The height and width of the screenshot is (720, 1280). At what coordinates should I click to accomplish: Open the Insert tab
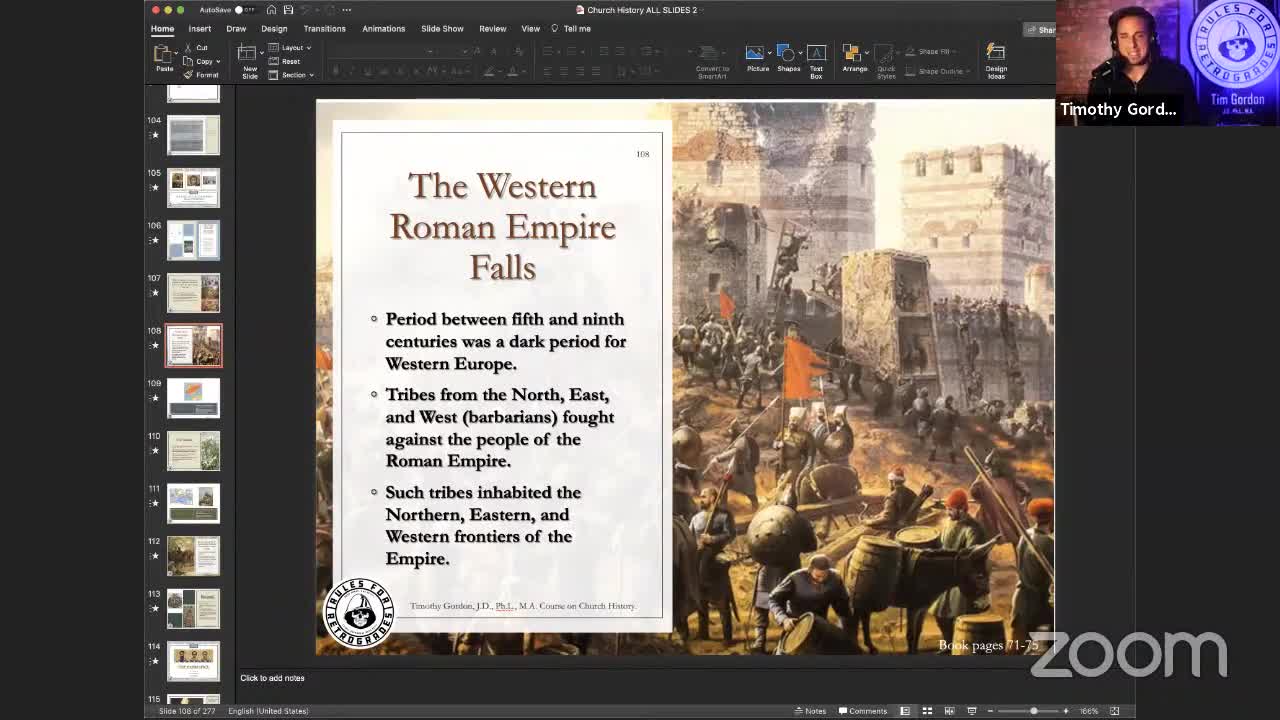pos(200,29)
